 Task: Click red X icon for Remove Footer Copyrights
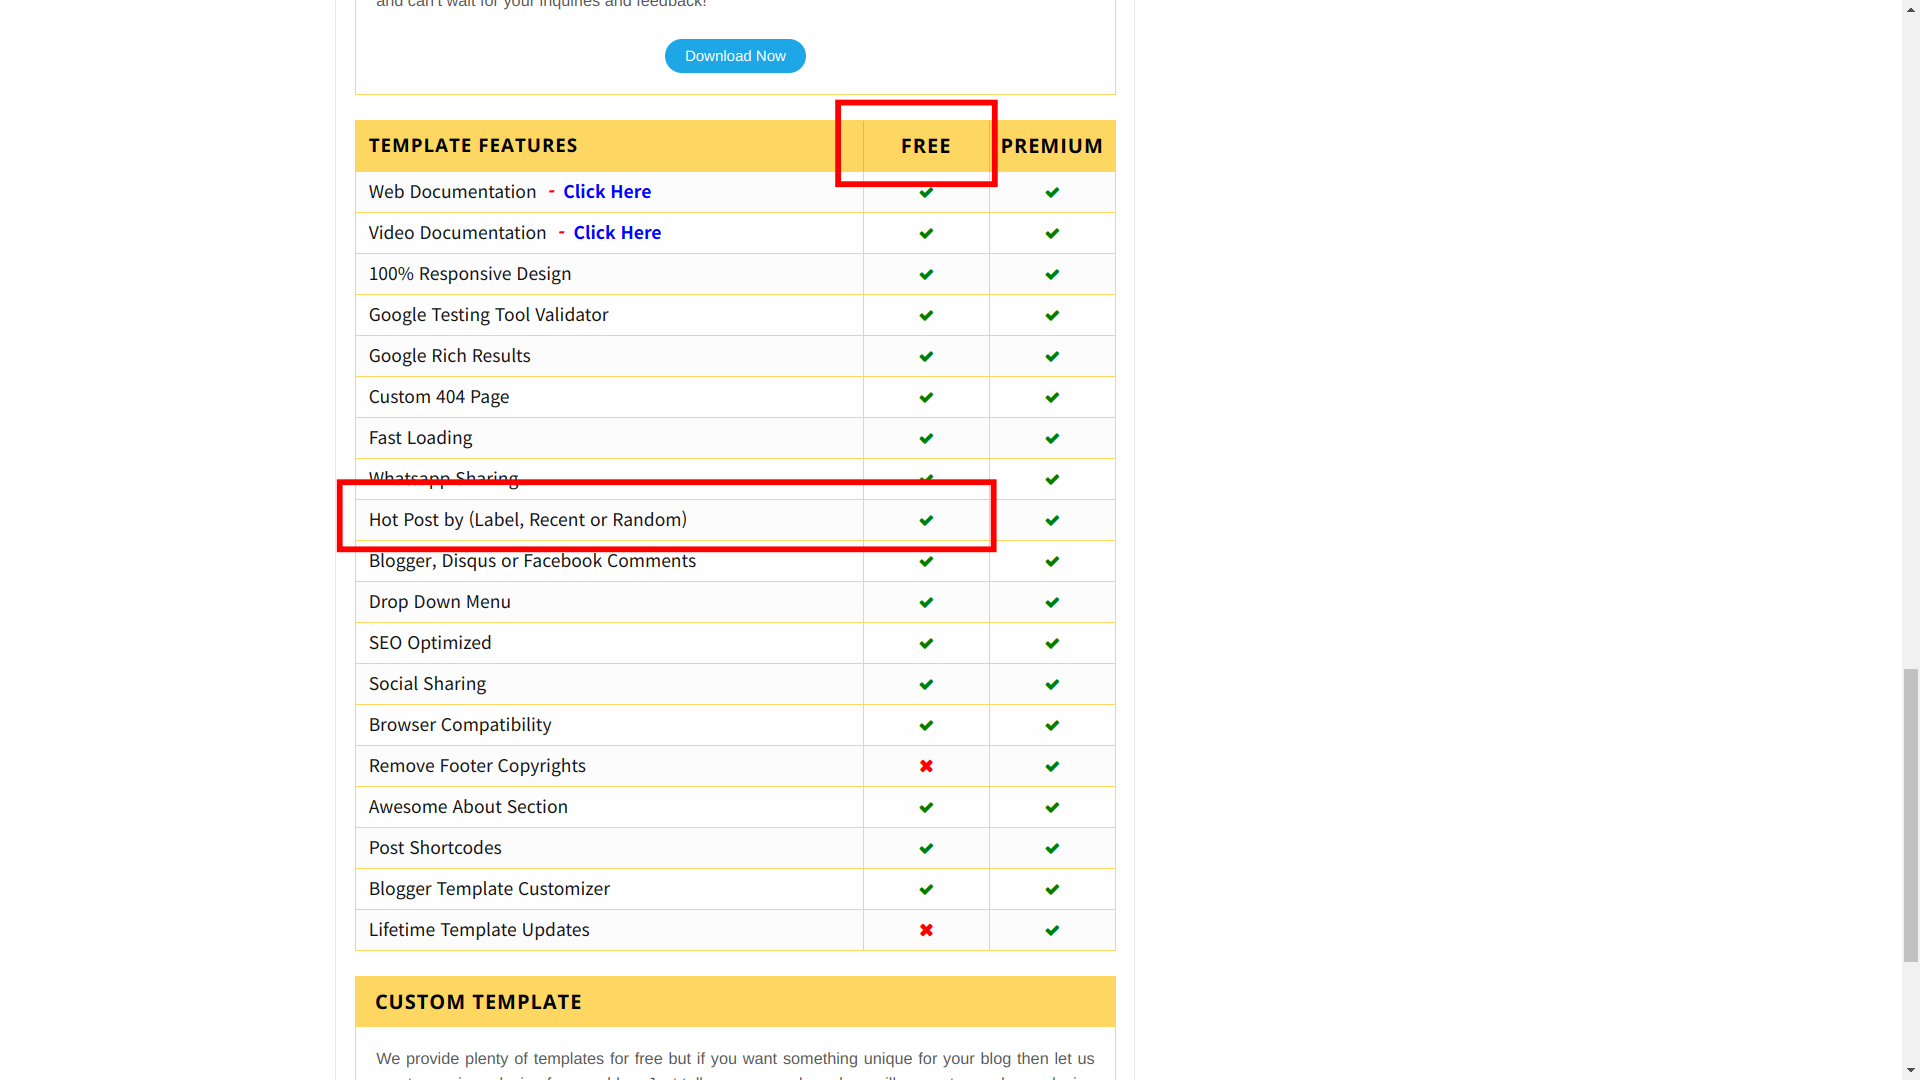(x=926, y=766)
